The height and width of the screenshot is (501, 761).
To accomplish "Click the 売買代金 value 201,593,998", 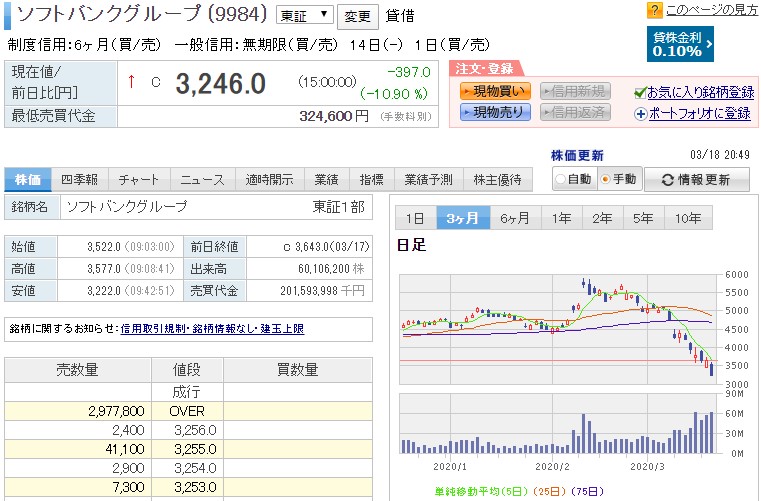I will tap(309, 290).
